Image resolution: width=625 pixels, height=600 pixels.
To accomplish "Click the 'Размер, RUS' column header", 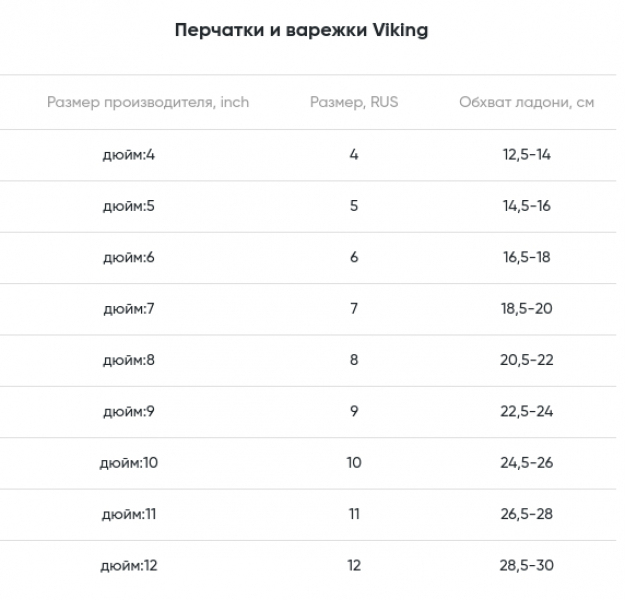I will pos(354,102).
